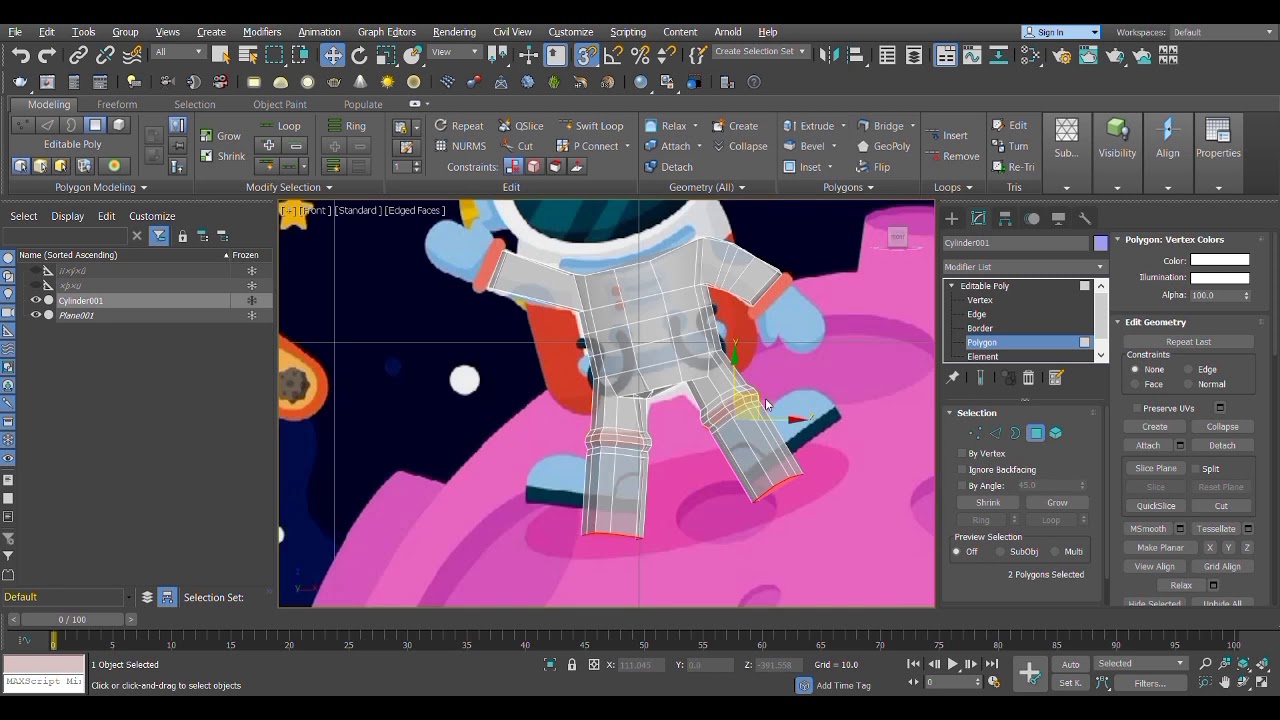Select the Element sub-object icon in Selection
The image size is (1280, 720).
[x=1055, y=433]
